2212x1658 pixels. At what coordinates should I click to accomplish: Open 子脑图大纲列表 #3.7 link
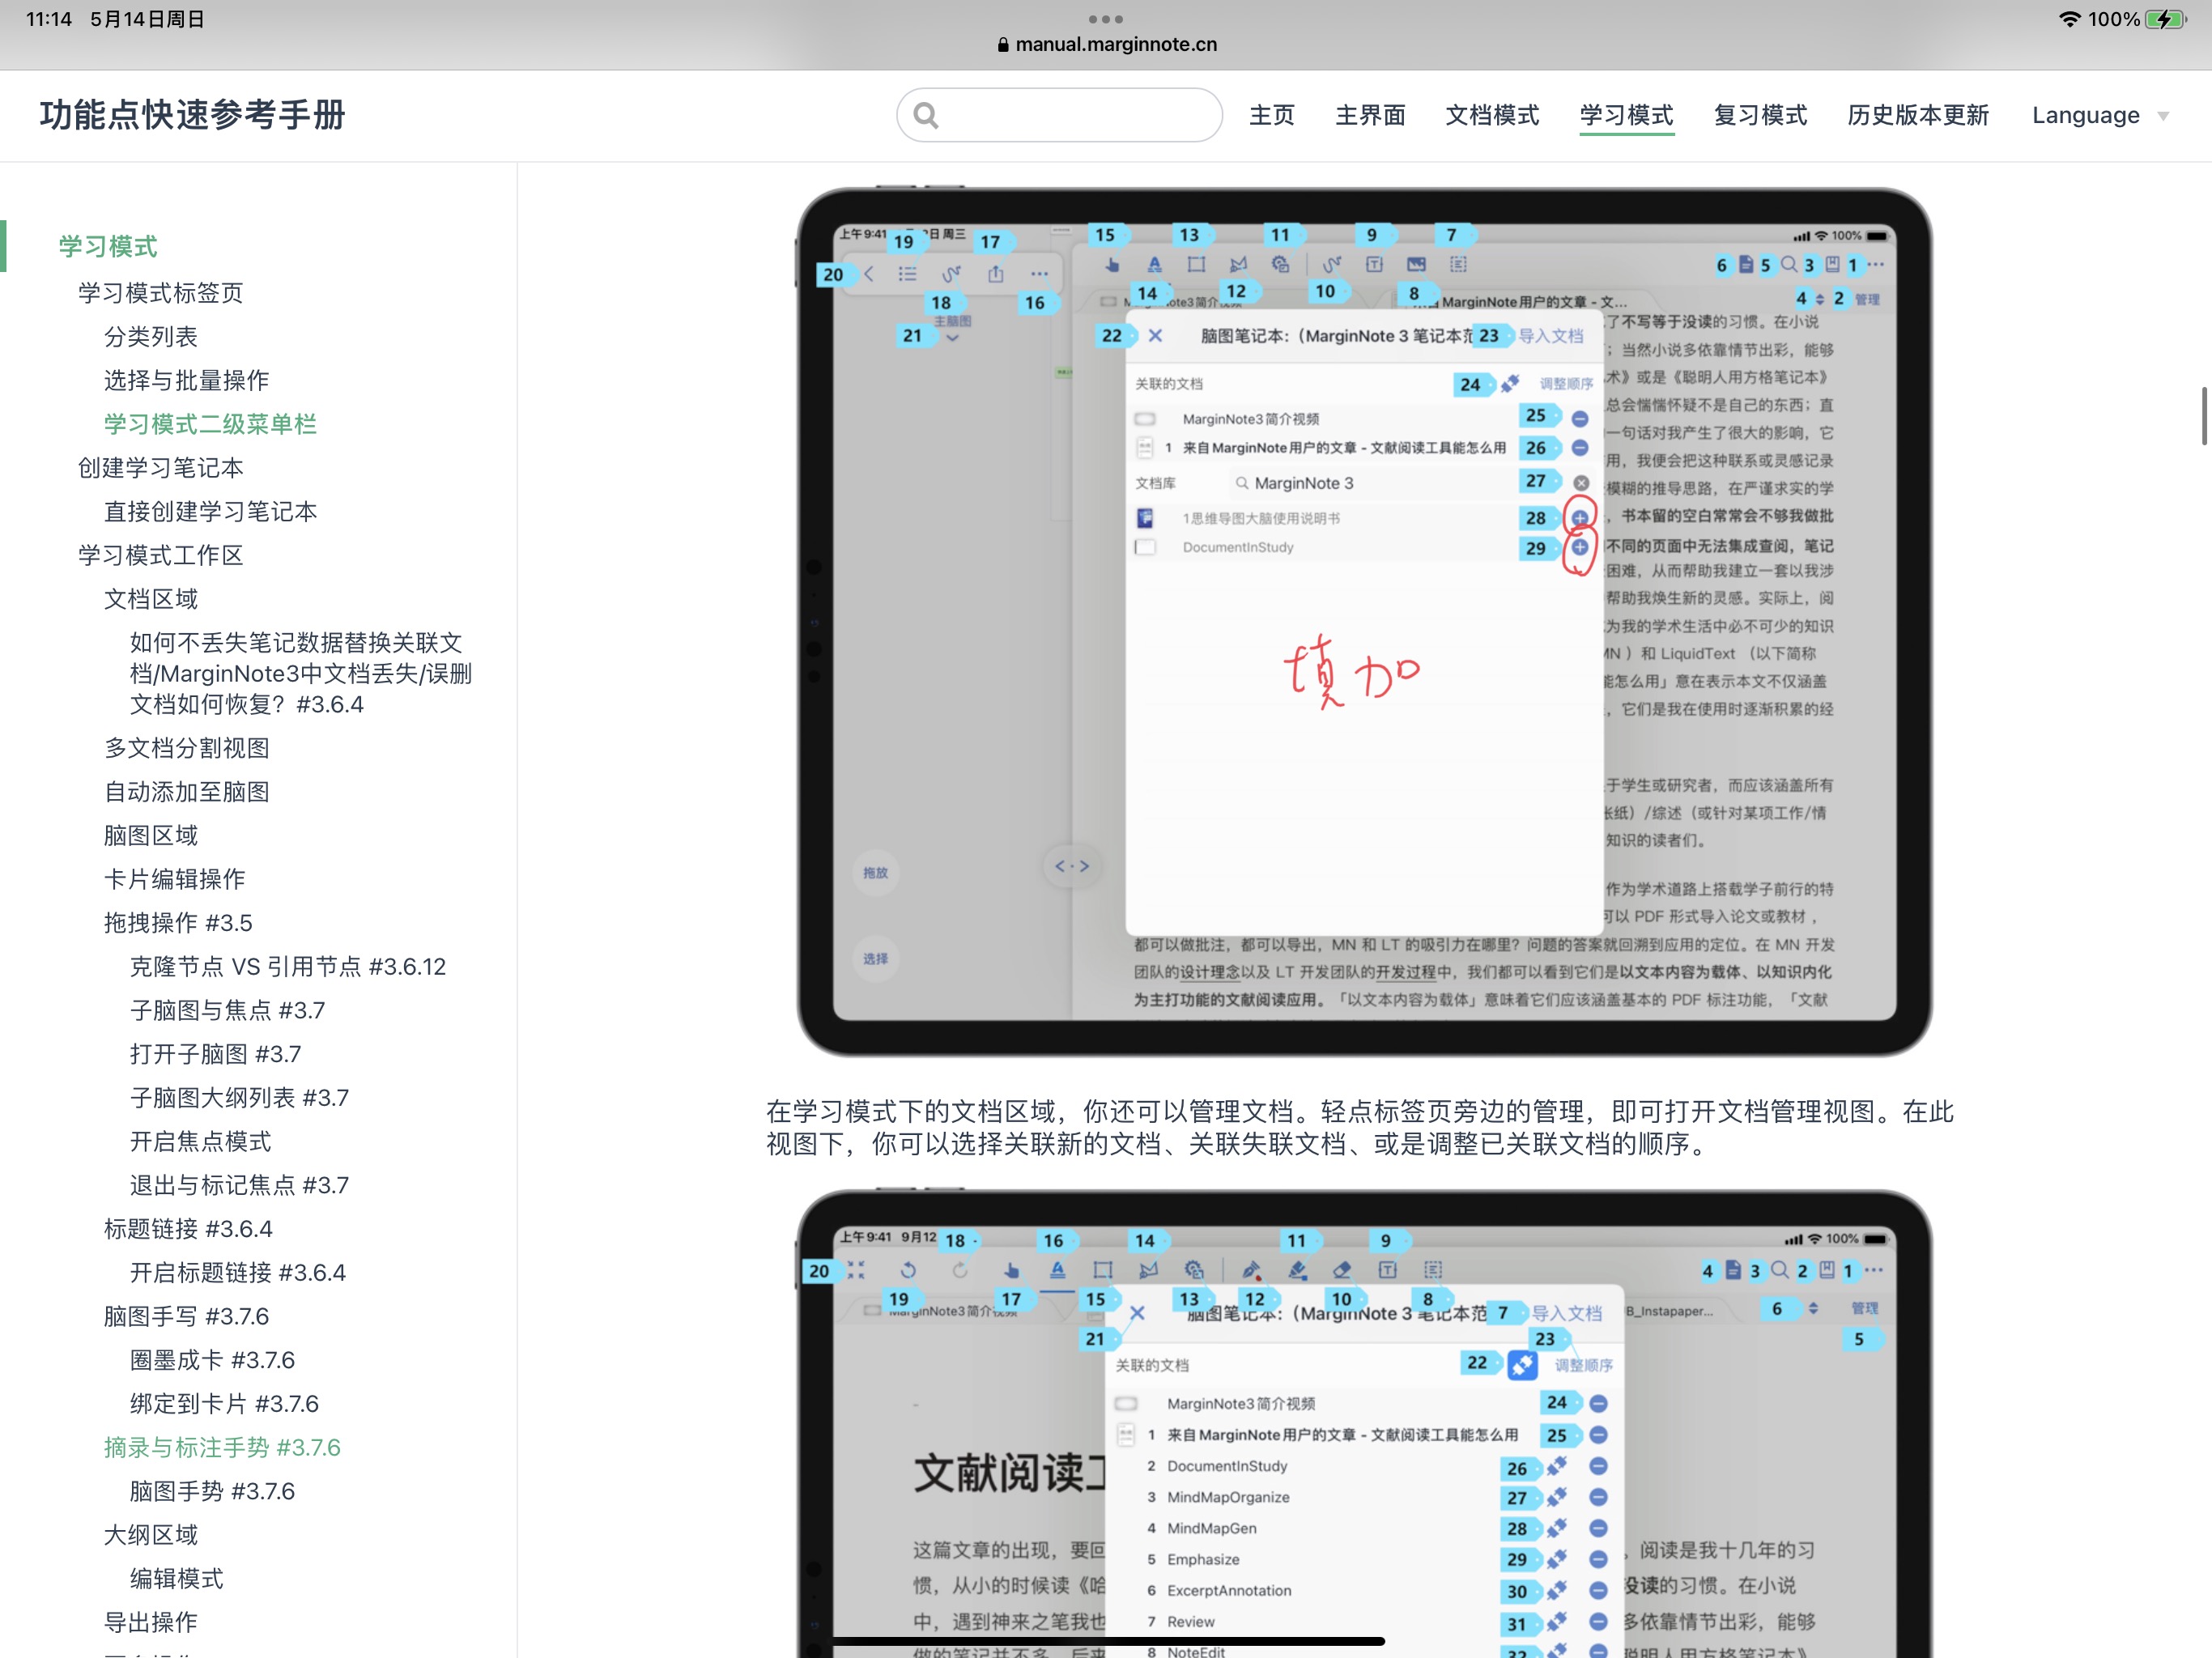pos(239,1098)
